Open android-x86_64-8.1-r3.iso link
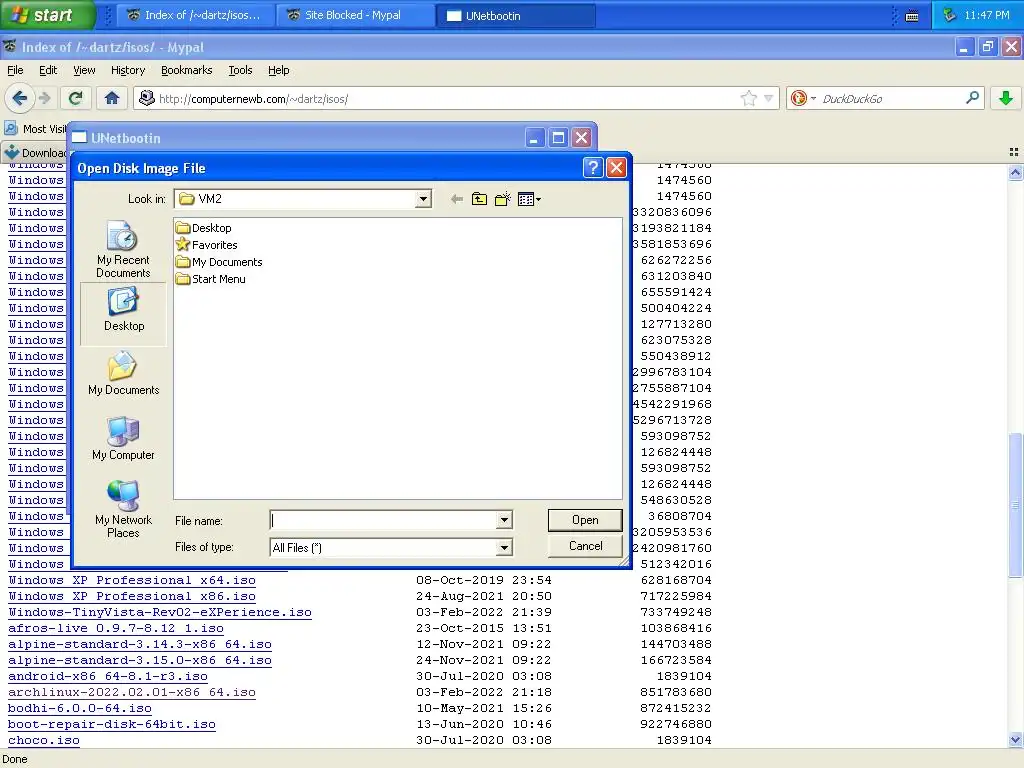1024x768 pixels. point(108,676)
